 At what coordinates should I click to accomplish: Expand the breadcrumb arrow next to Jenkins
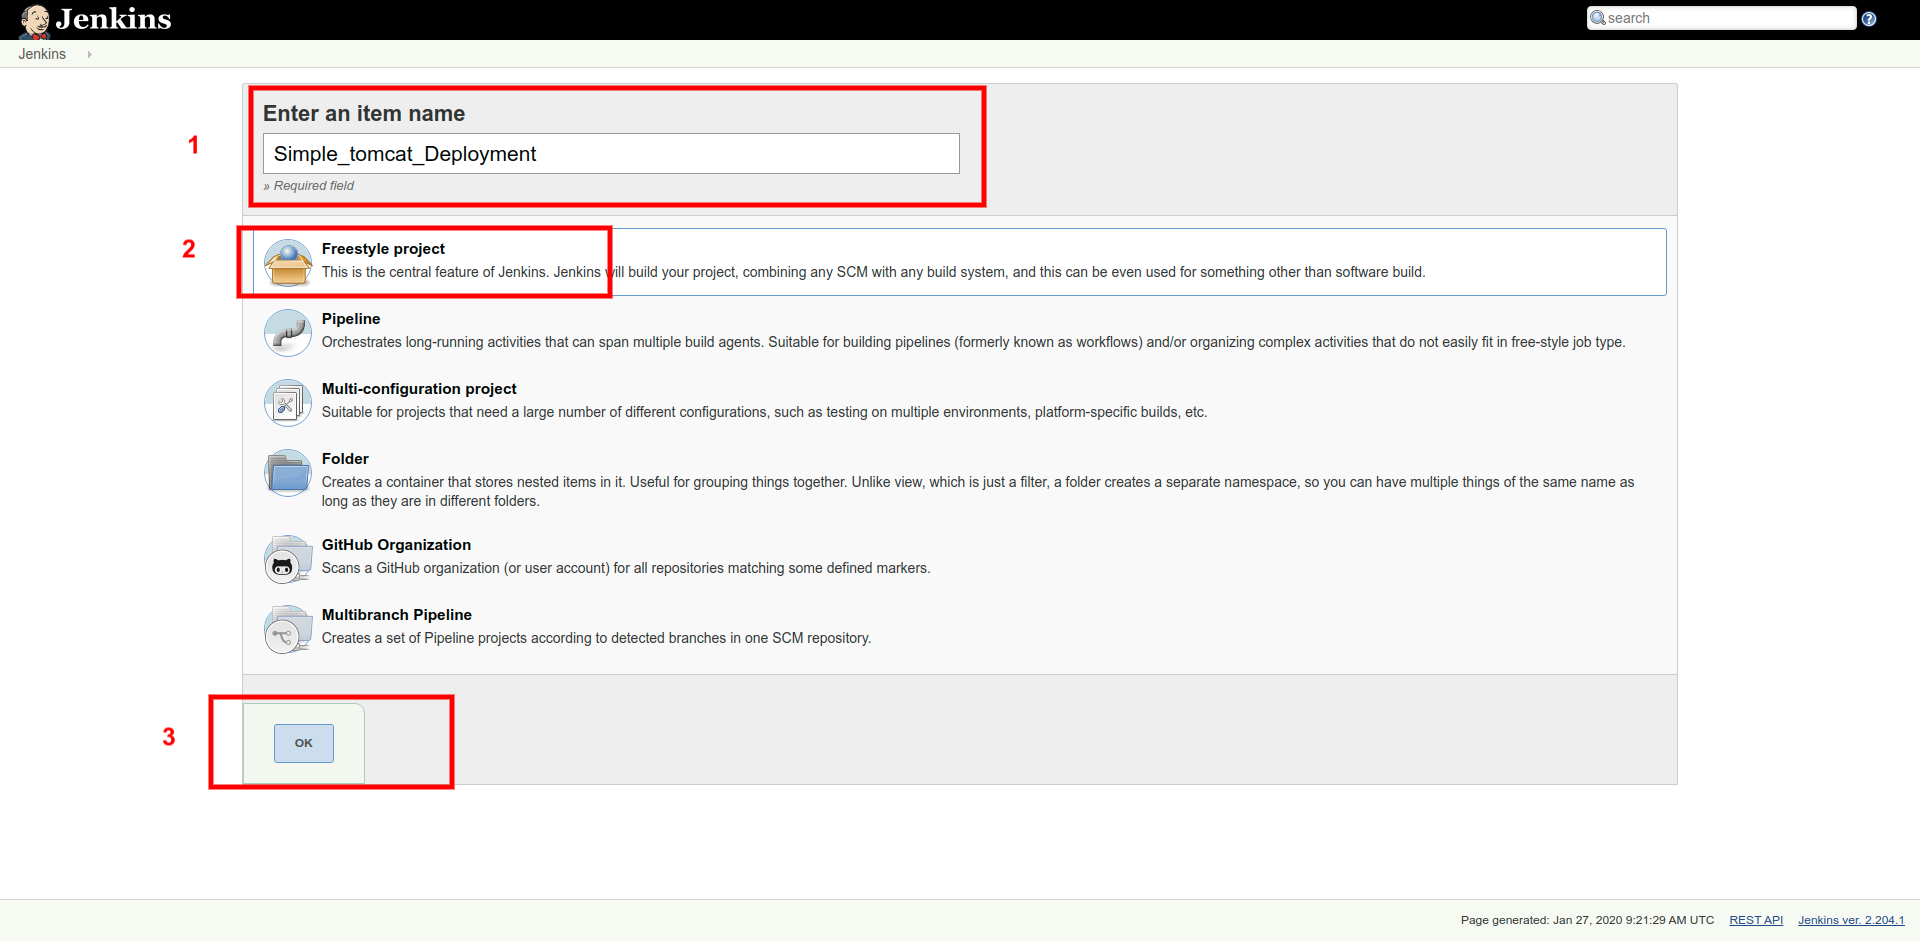(x=90, y=54)
